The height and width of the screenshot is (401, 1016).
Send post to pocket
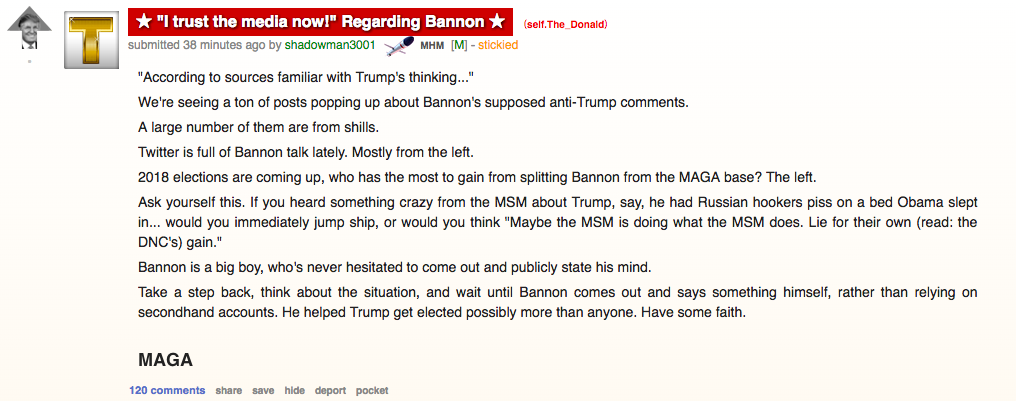[372, 390]
